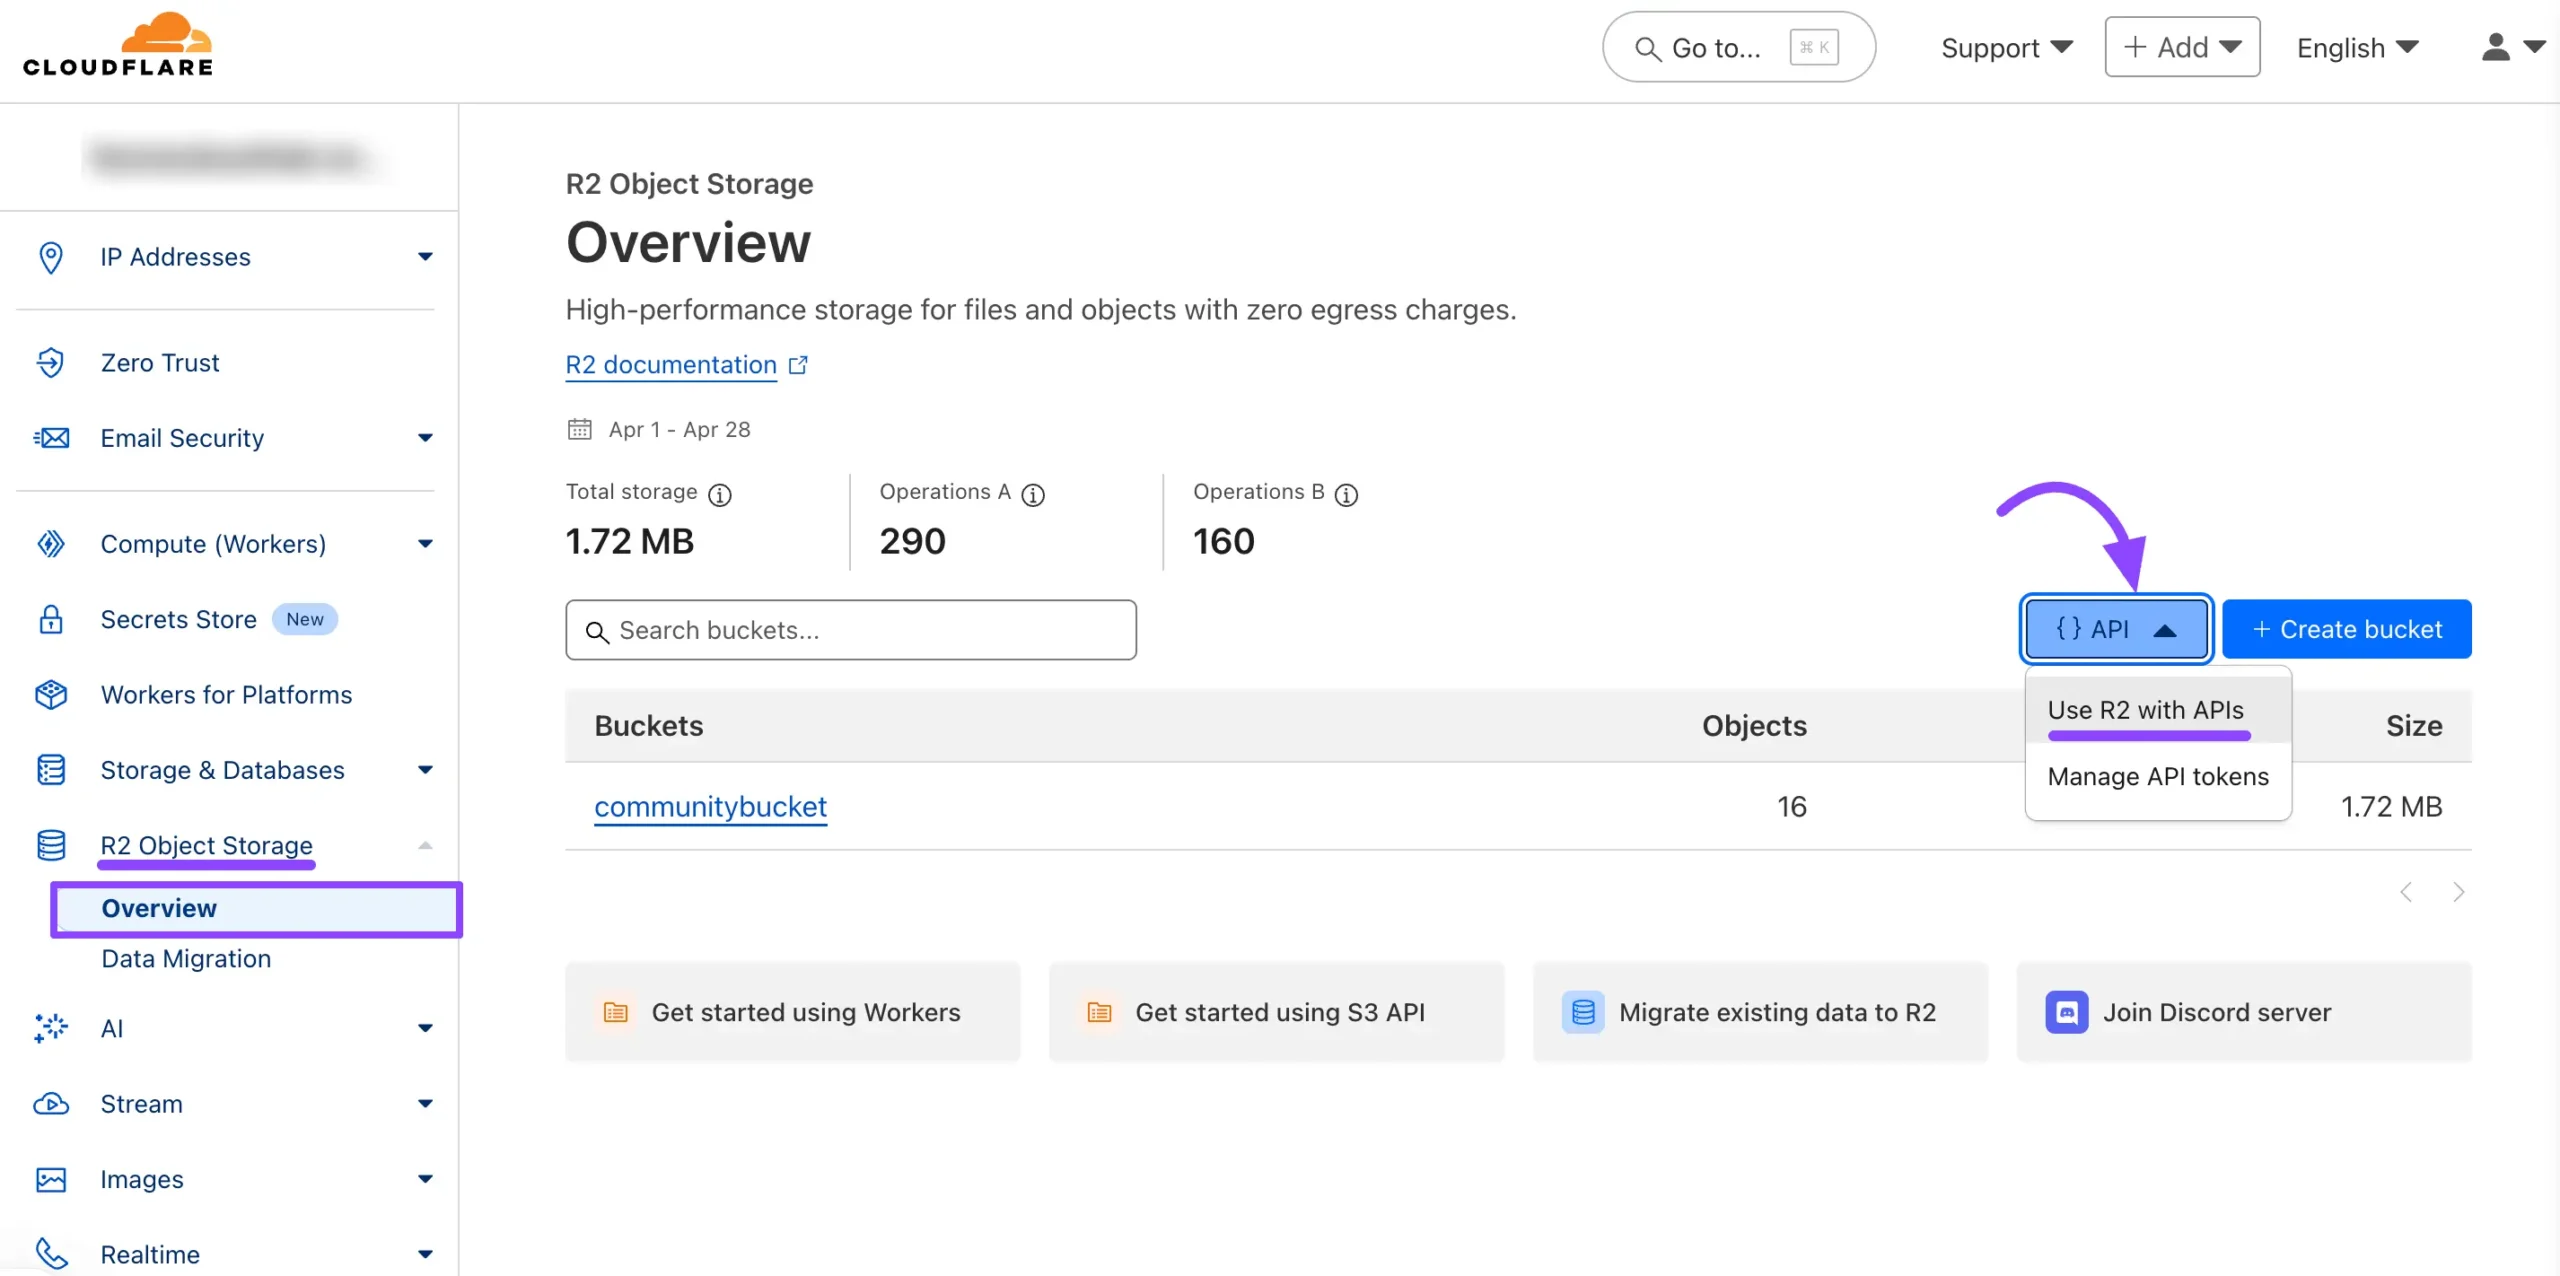The width and height of the screenshot is (2560, 1276).
Task: Click the R2 Object Storage database icon
Action: click(51, 845)
